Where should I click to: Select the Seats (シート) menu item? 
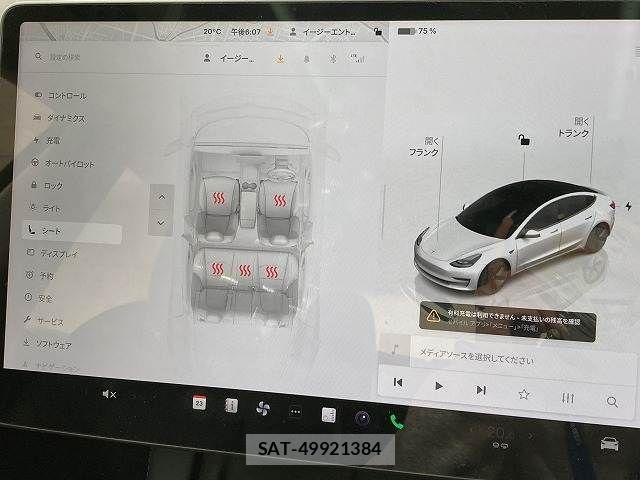72,231
